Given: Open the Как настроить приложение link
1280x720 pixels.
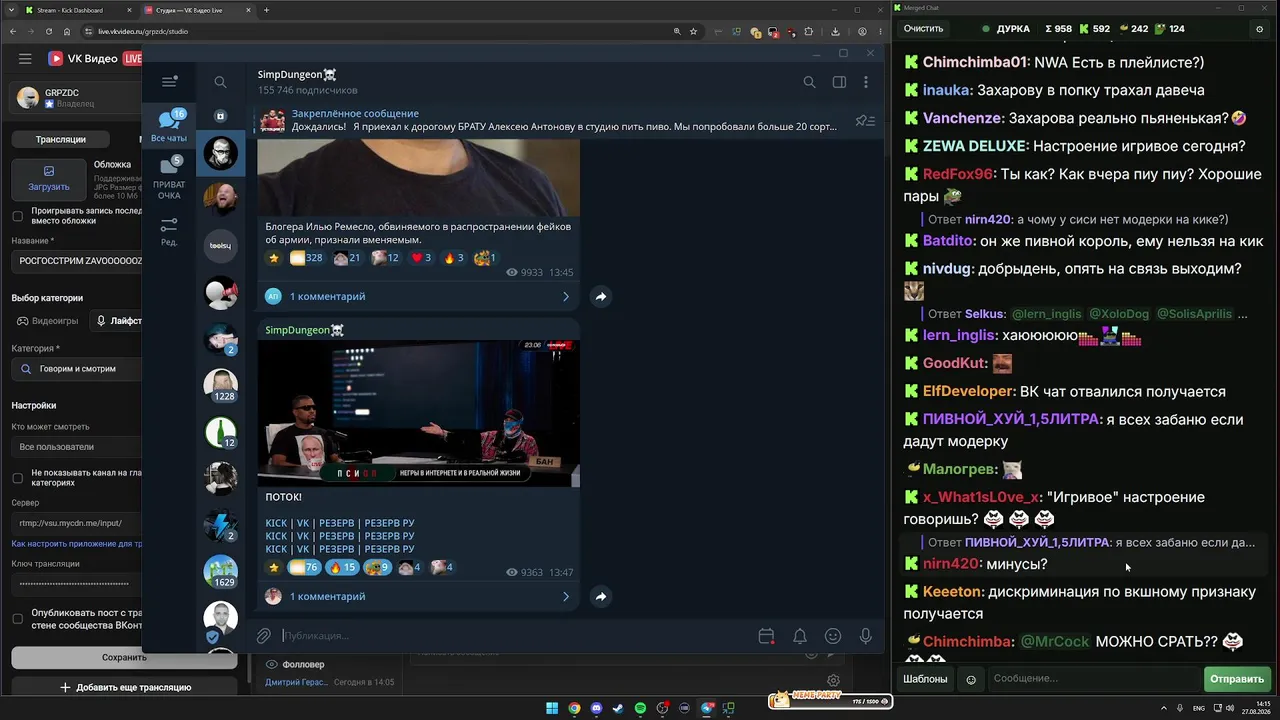Looking at the screenshot, I should (77, 544).
